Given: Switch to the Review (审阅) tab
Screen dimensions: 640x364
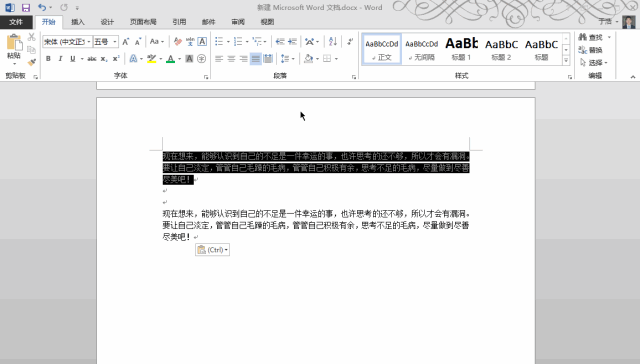Looking at the screenshot, I should coord(238,22).
